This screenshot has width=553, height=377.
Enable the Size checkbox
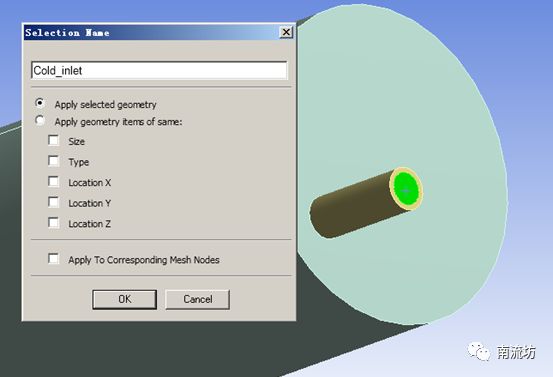54,140
